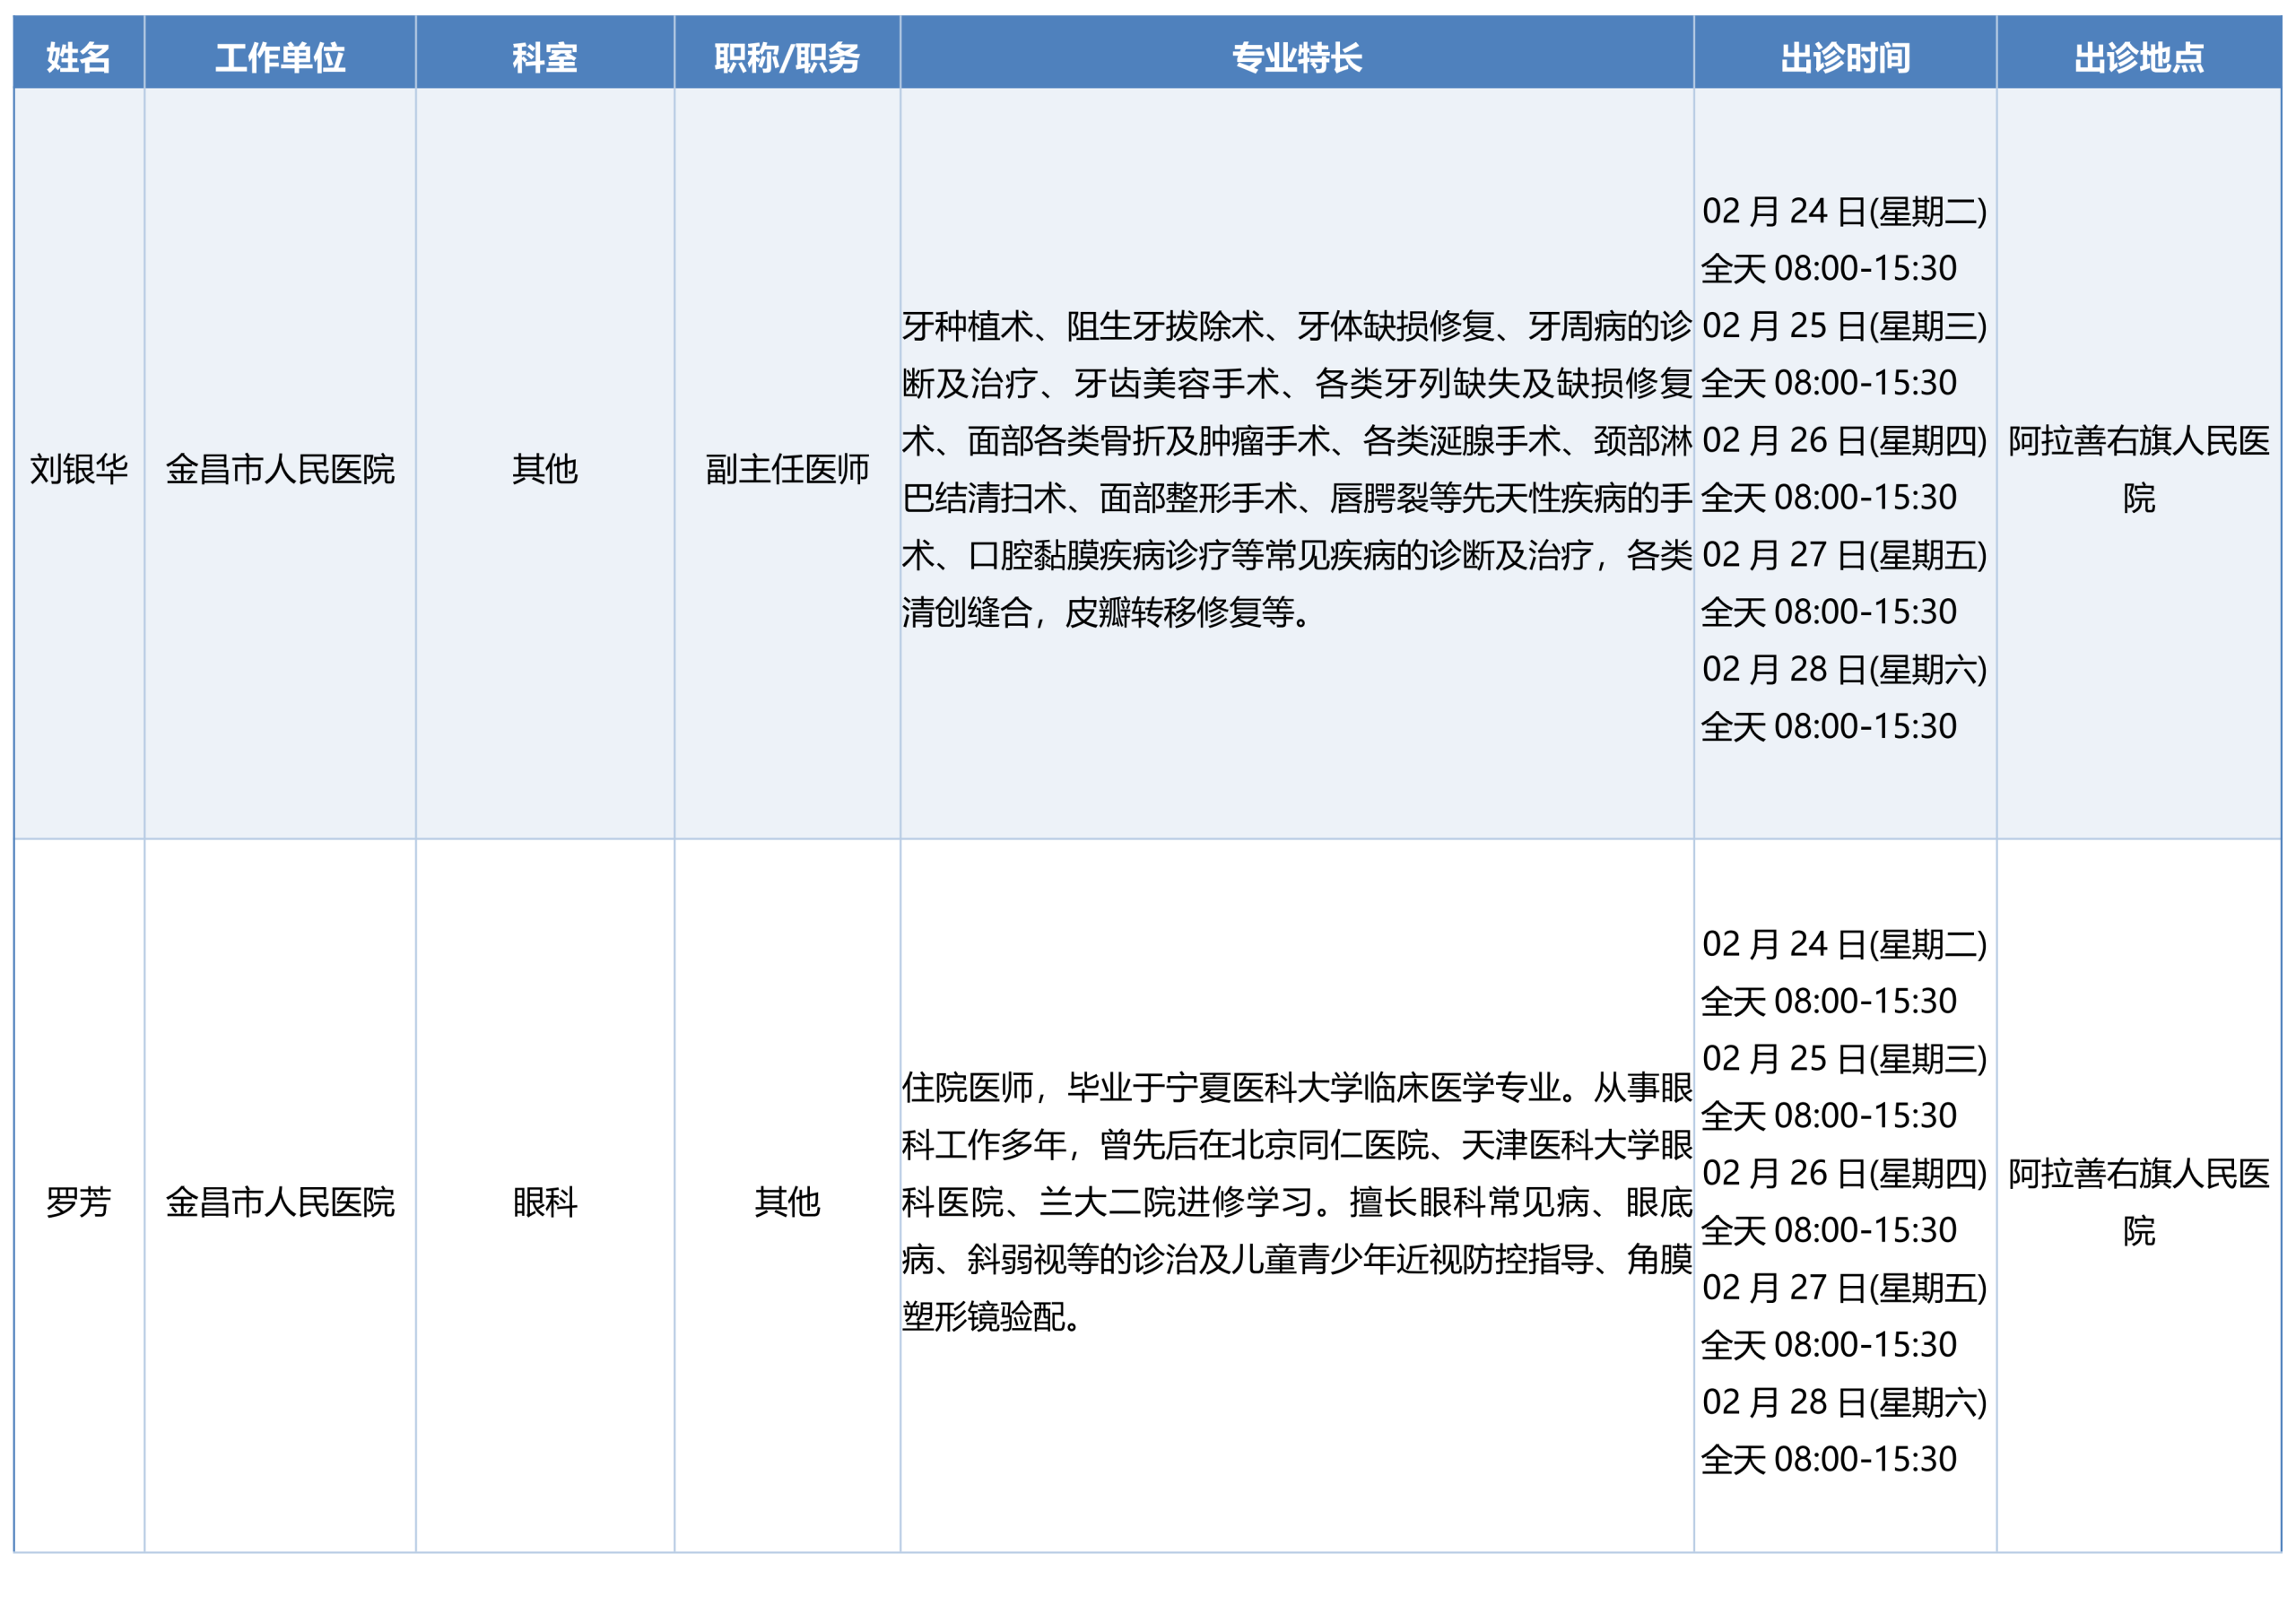Click the specialty text starting with 住院医师

(x=1296, y=1202)
